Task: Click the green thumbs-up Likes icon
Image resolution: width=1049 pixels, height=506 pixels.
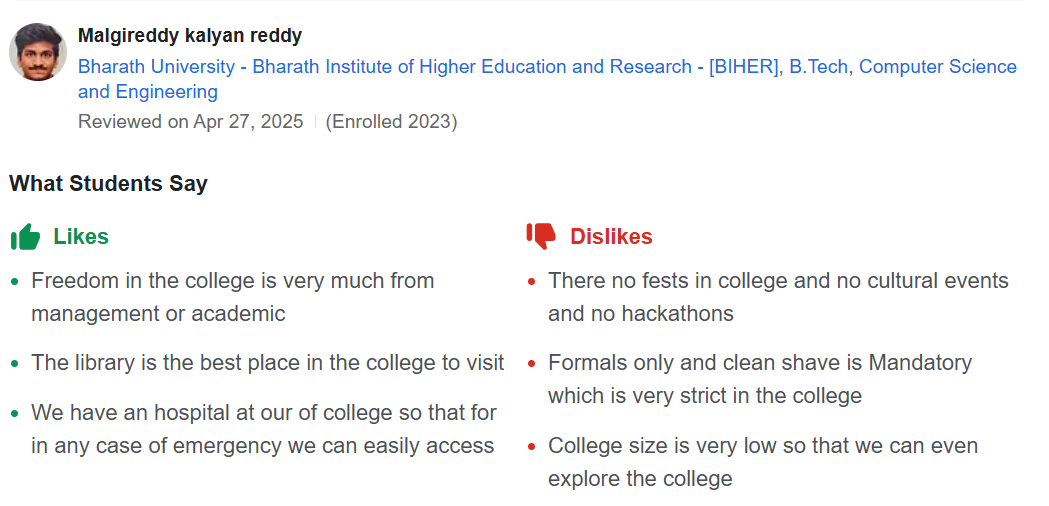Action: [25, 237]
